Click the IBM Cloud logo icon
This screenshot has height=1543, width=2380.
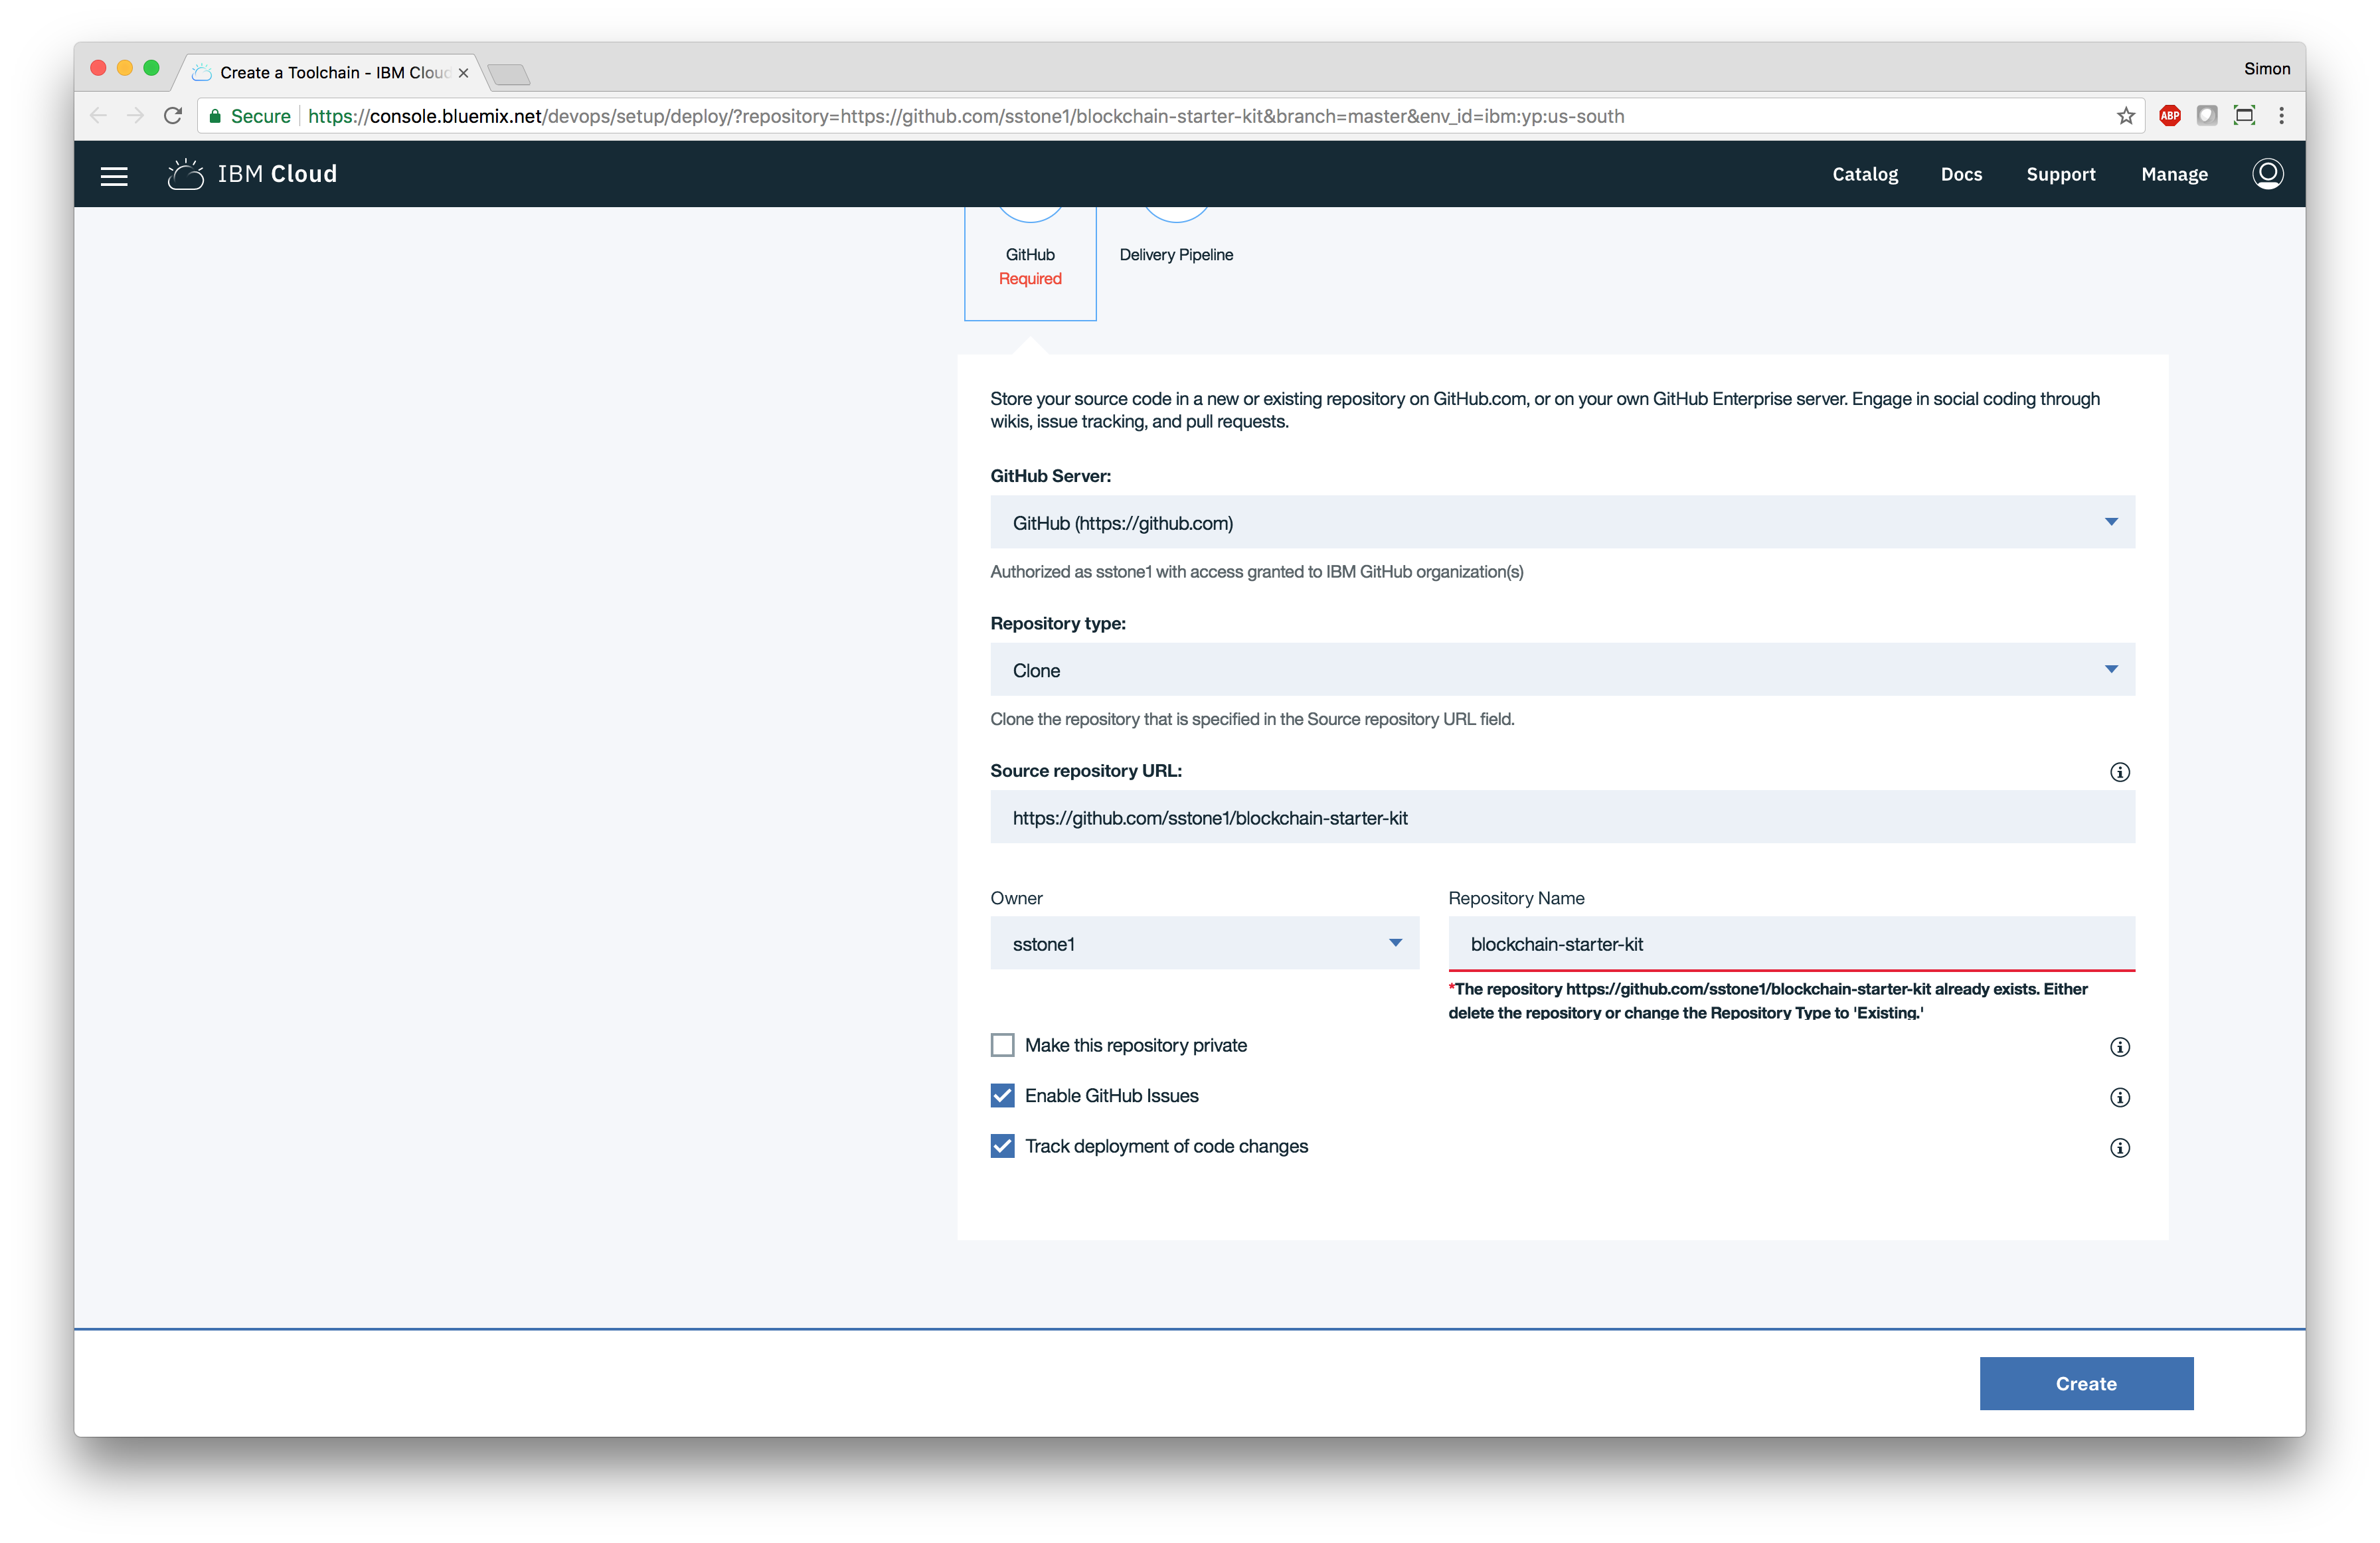click(186, 175)
